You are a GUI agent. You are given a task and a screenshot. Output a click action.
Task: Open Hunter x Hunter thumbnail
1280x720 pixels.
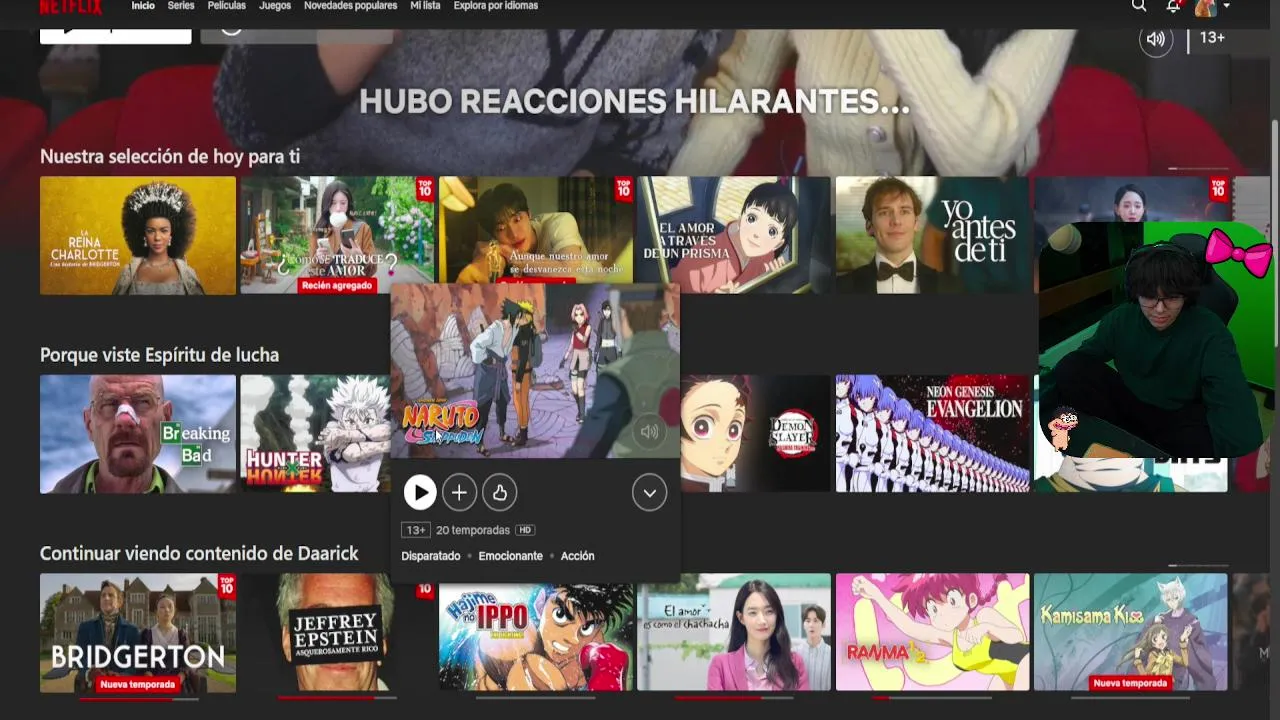click(x=315, y=434)
